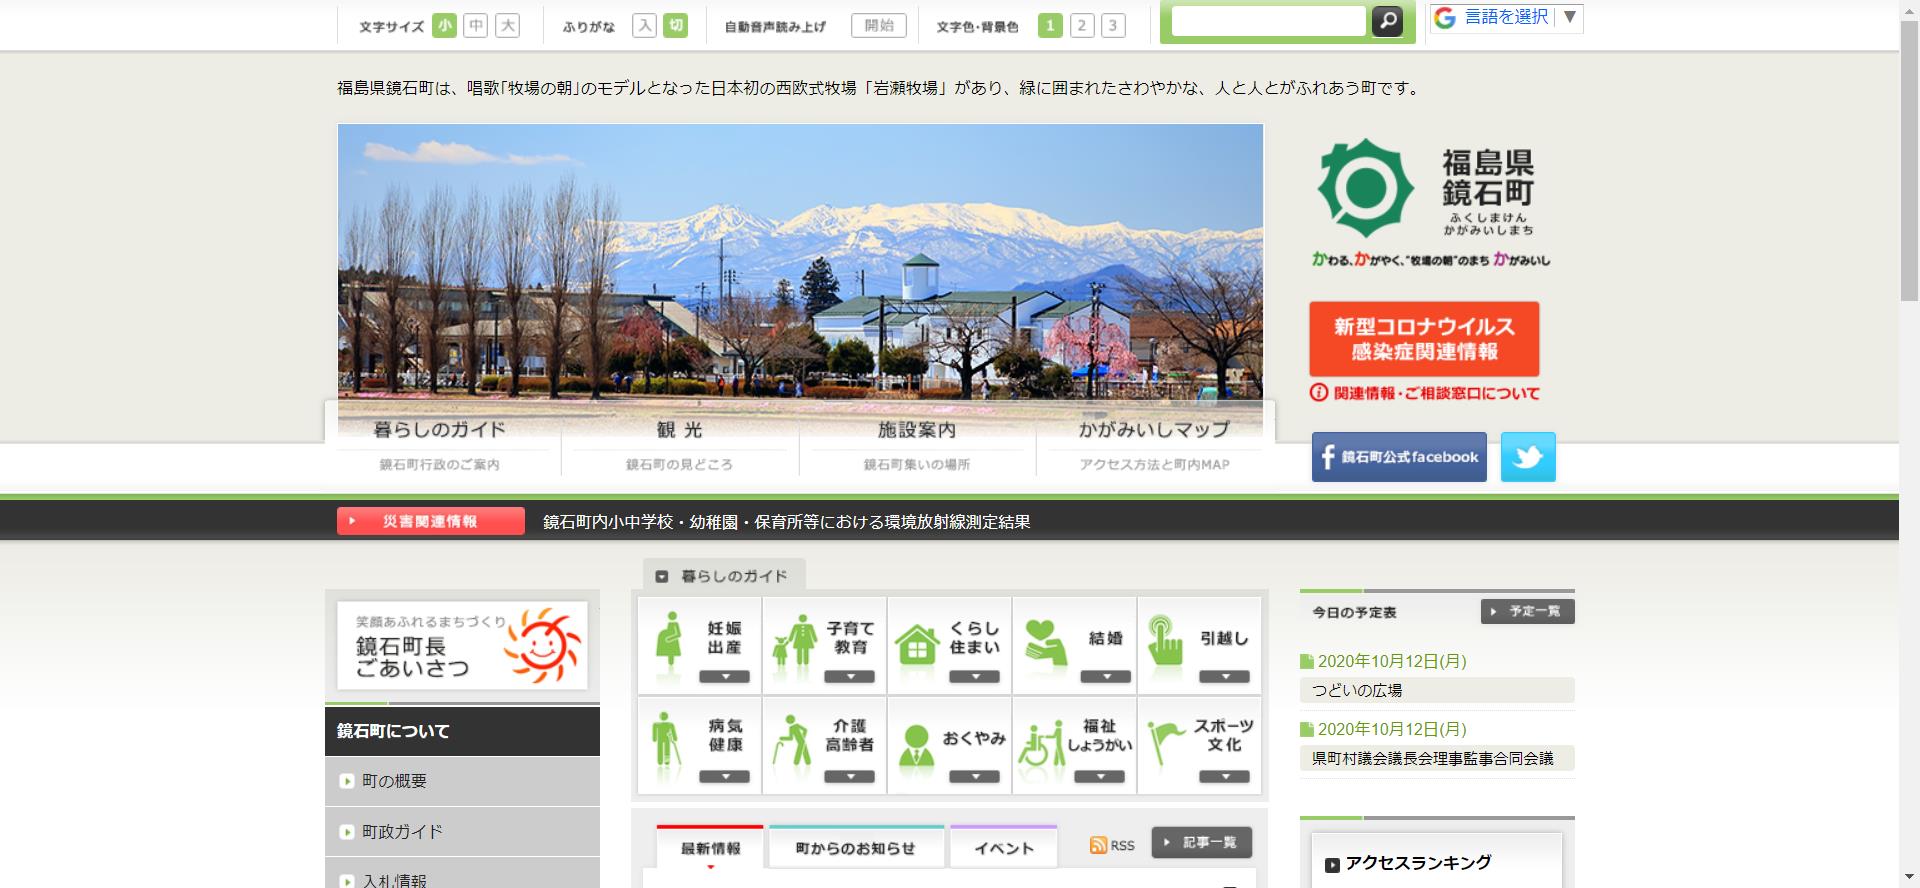Image resolution: width=1920 pixels, height=888 pixels.
Task: Switch to the イベント tab
Action: (x=1003, y=847)
